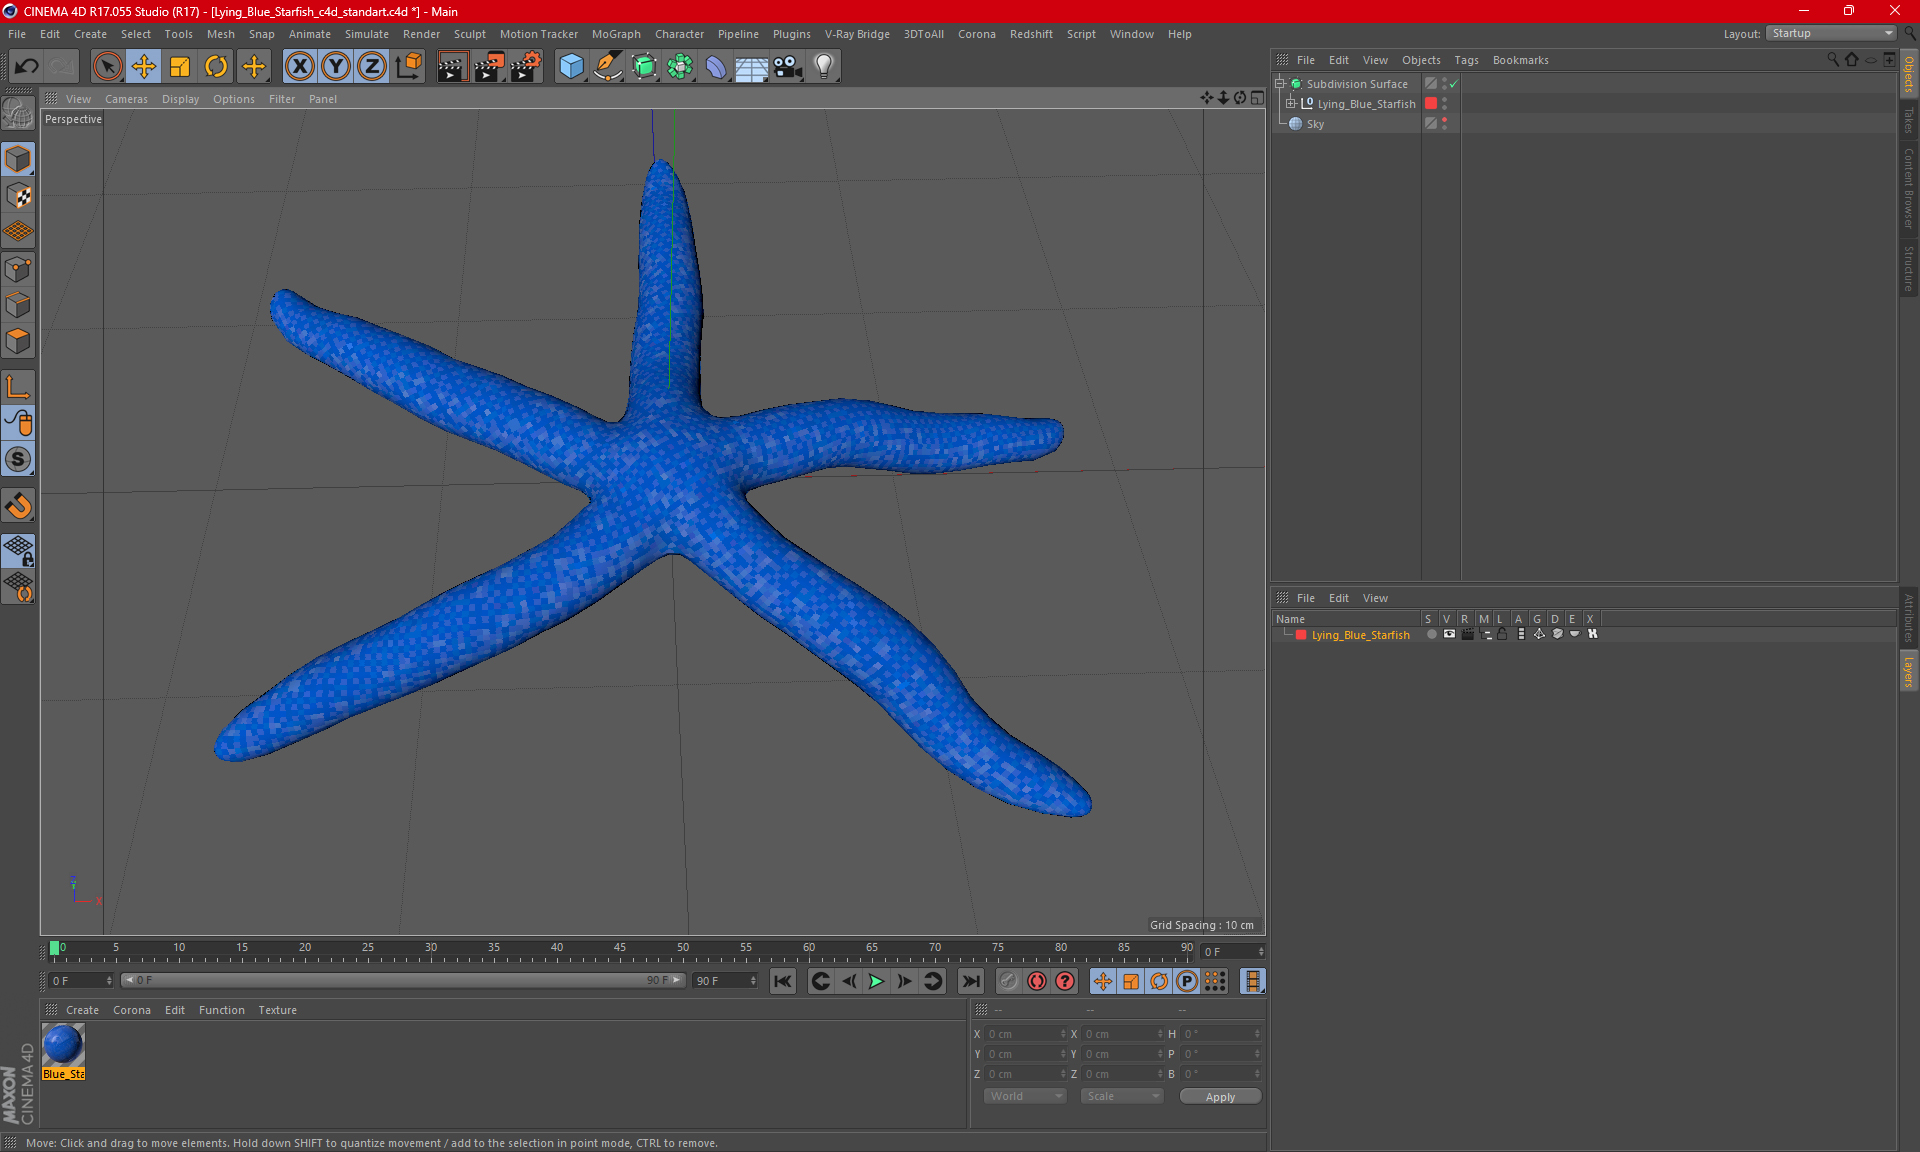Toggle Solo for Lying_Blue_Starfish layer
This screenshot has height=1152, width=1920.
point(1431,634)
